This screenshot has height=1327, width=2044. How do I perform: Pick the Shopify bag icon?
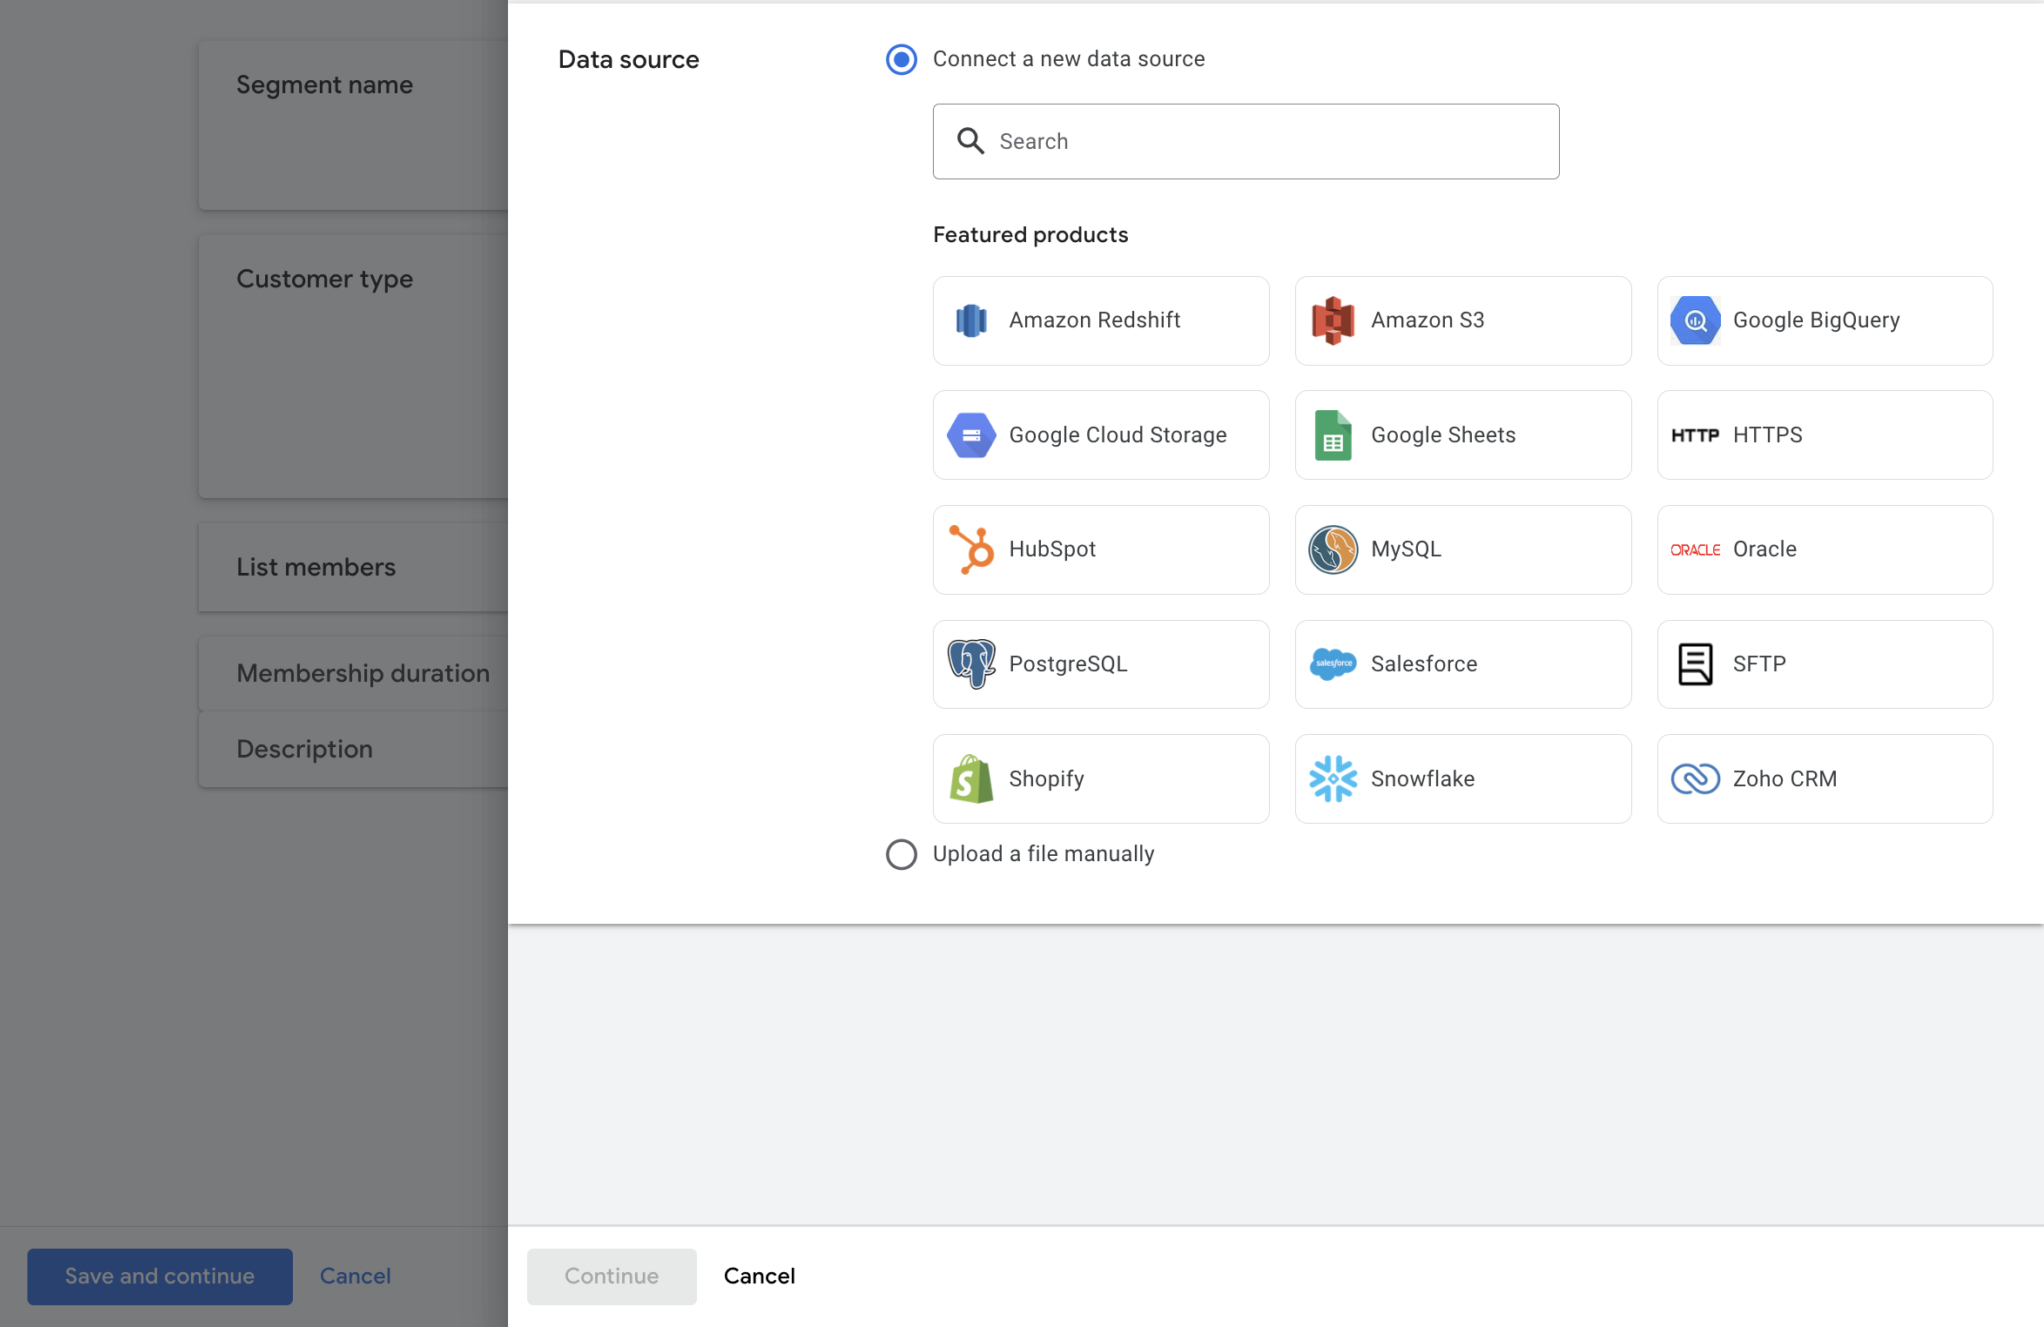click(971, 778)
